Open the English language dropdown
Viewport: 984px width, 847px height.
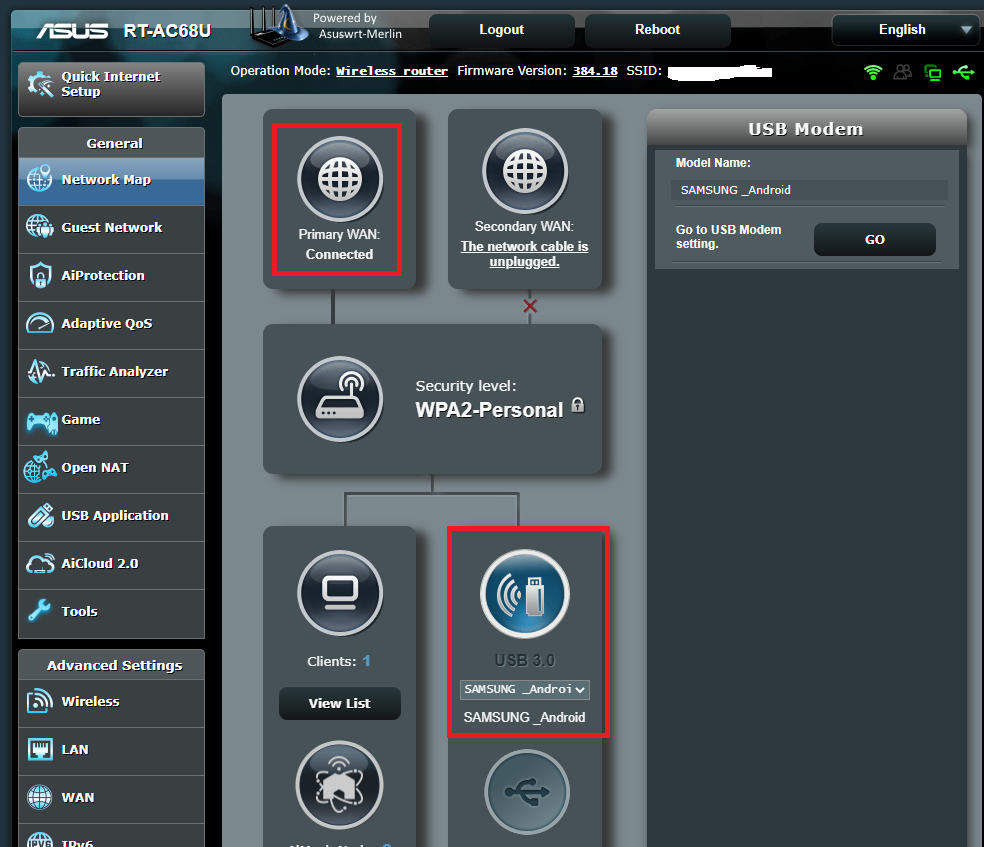click(905, 29)
